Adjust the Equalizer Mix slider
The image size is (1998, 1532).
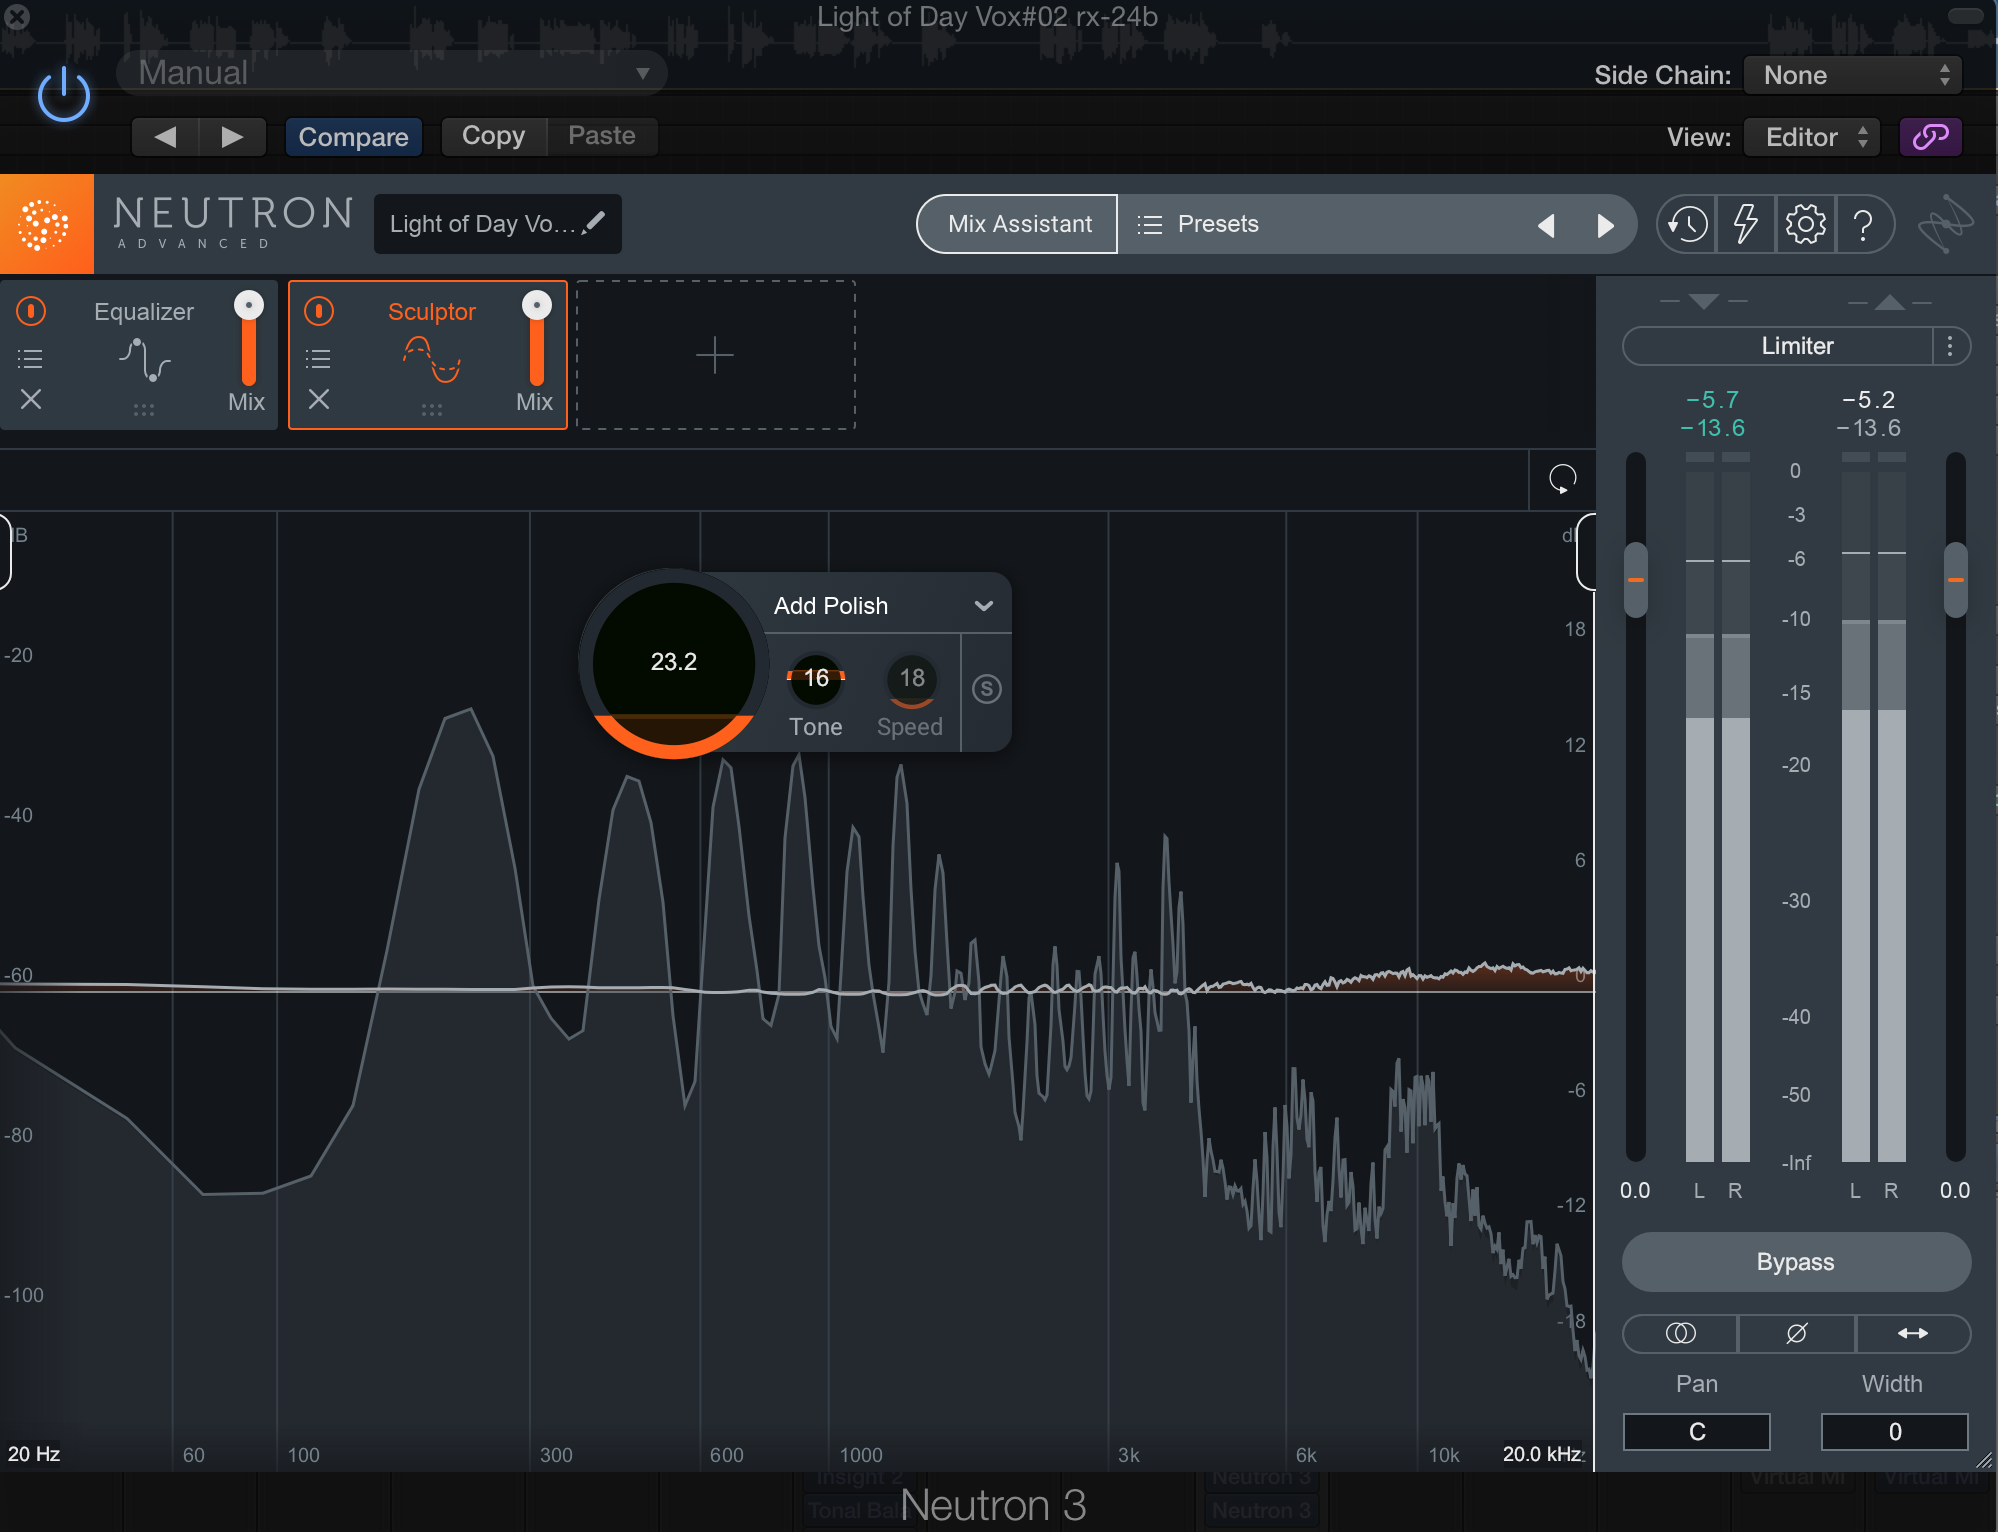point(248,340)
